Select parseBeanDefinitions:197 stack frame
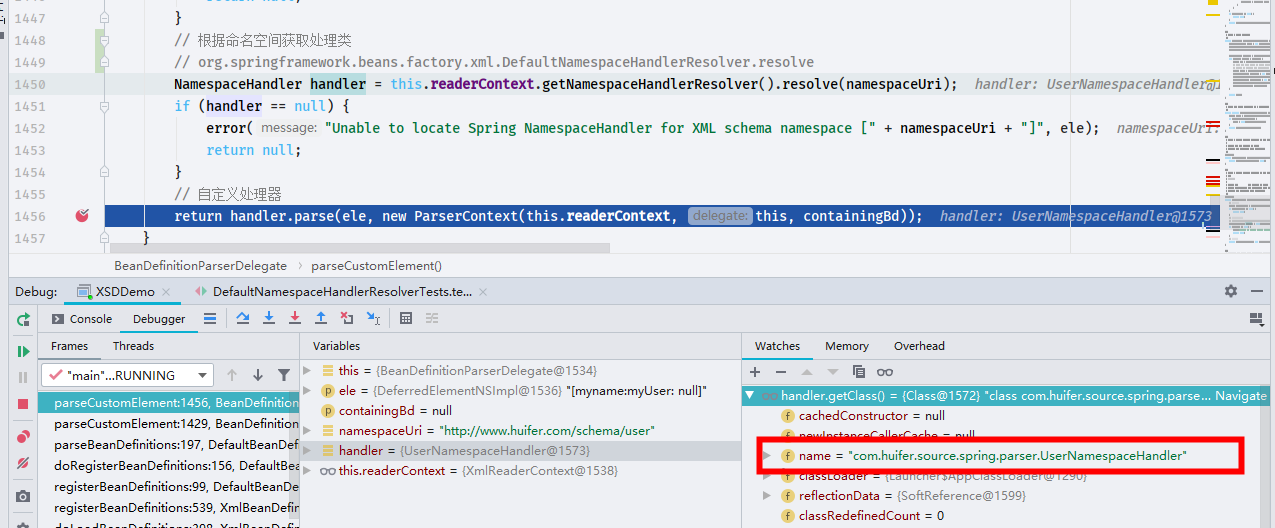The height and width of the screenshot is (528, 1275). click(x=168, y=445)
